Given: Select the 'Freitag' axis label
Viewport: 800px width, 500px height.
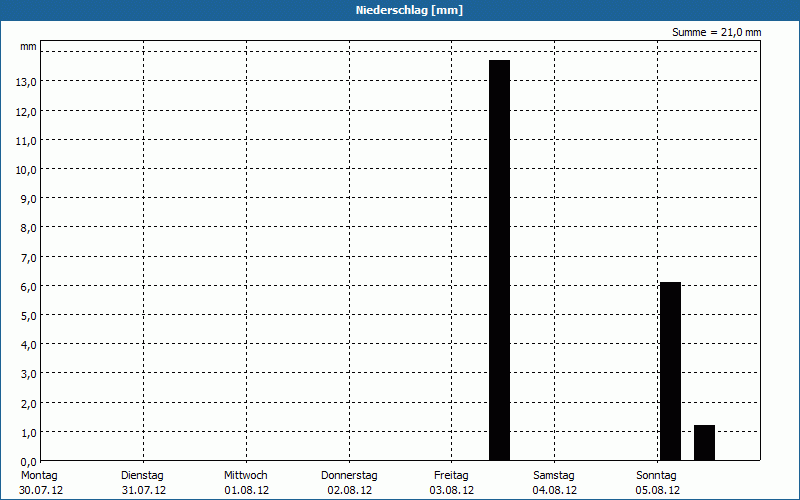Looking at the screenshot, I should 452,475.
